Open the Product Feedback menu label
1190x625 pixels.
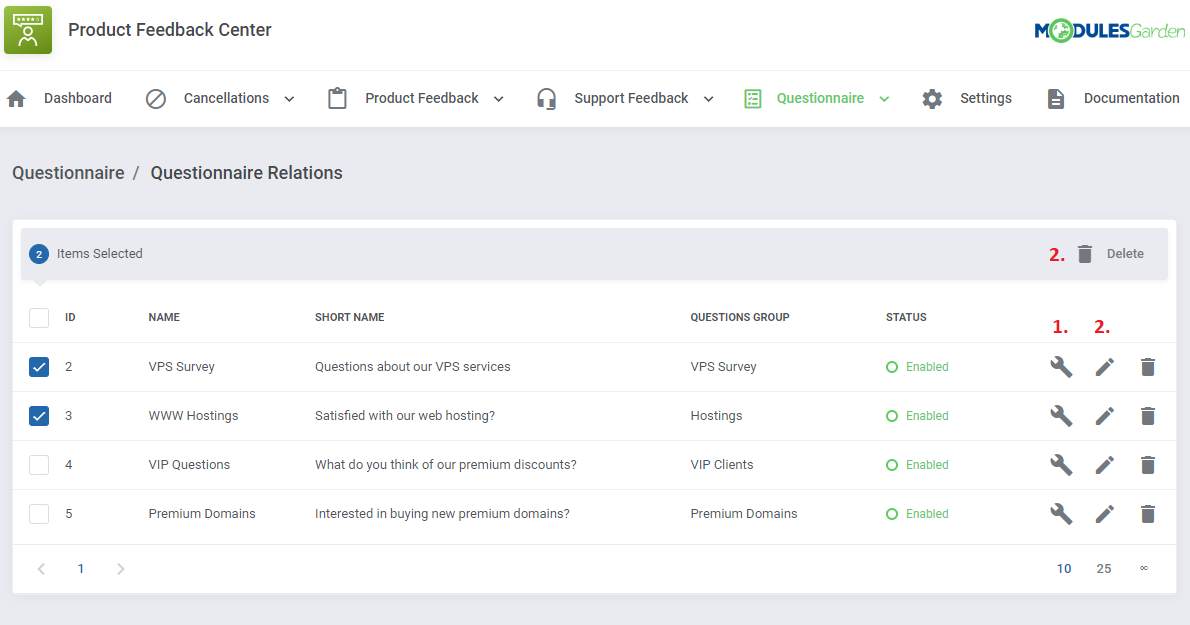(x=422, y=99)
